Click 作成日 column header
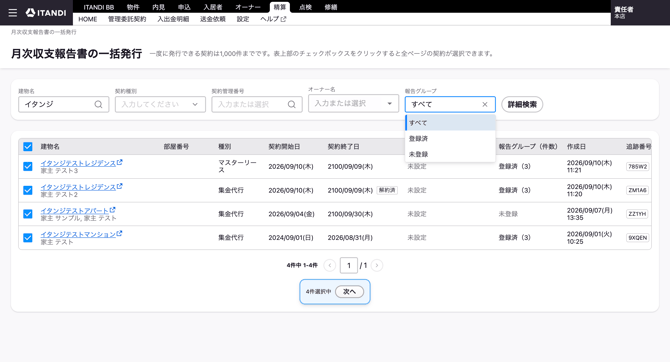 pos(576,147)
